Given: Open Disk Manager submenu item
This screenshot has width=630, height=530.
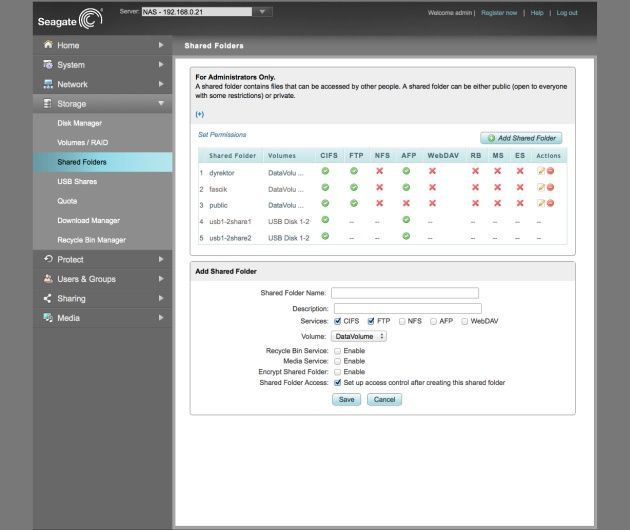Looking at the screenshot, I should 80,123.
